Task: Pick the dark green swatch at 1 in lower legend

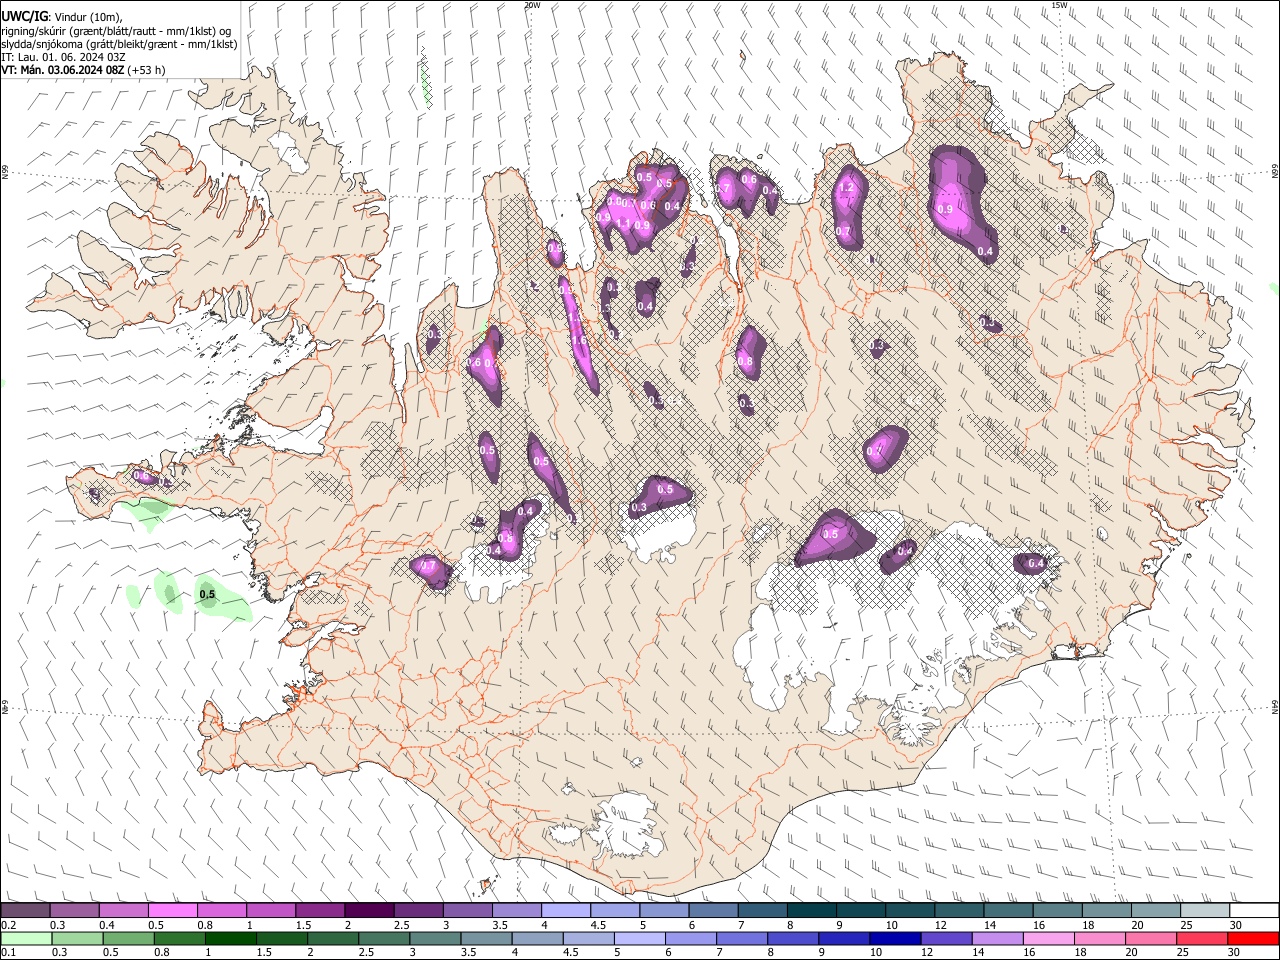Action: click(231, 938)
